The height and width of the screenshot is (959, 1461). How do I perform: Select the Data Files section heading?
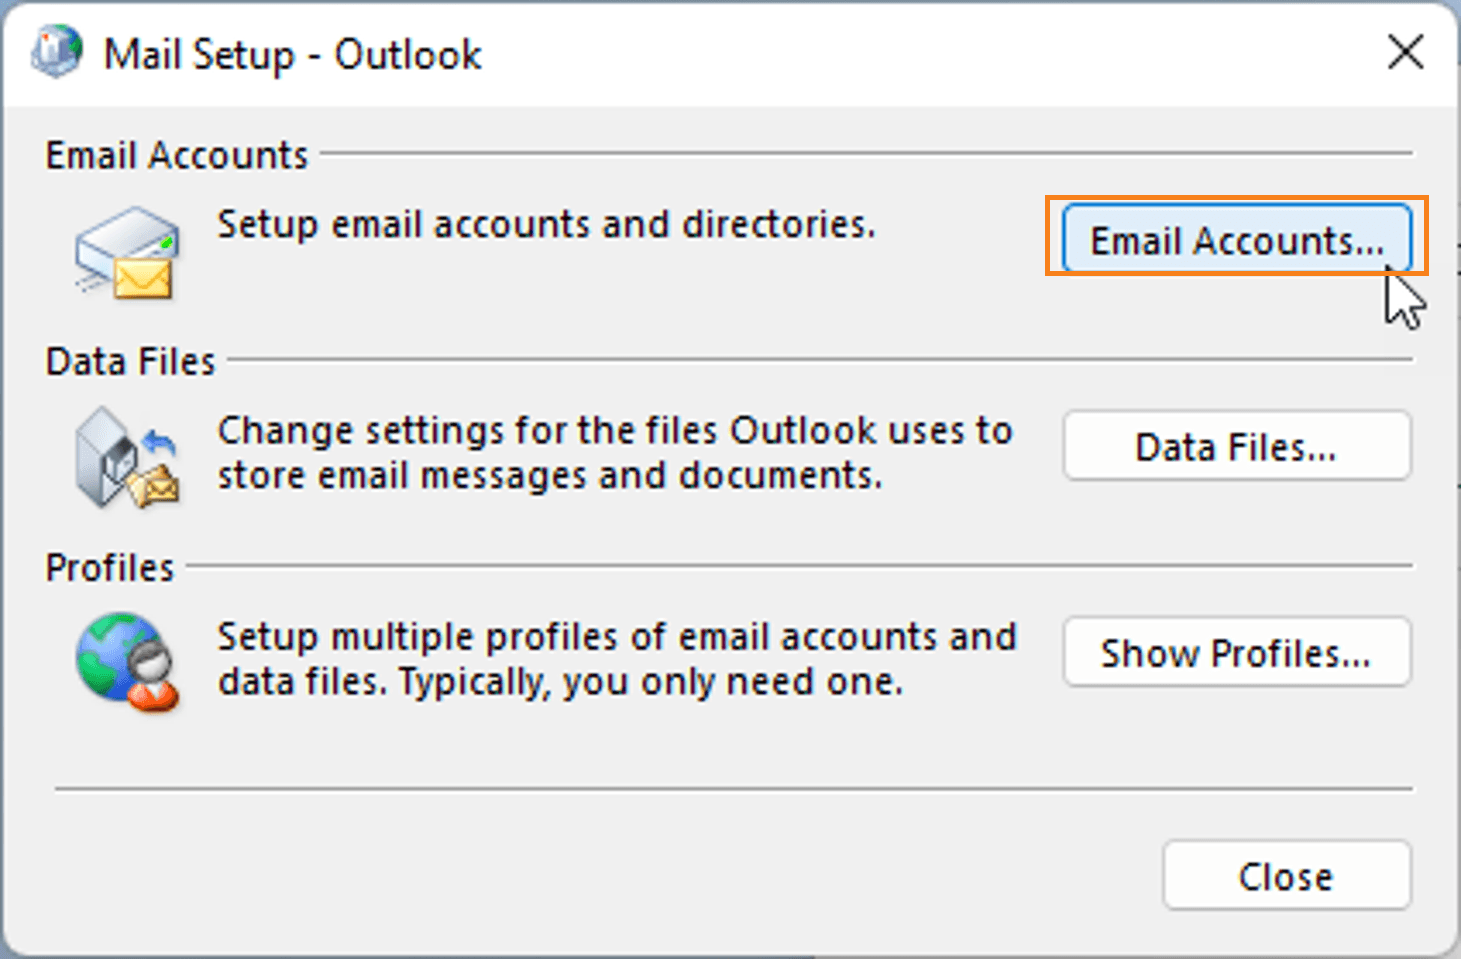(130, 361)
